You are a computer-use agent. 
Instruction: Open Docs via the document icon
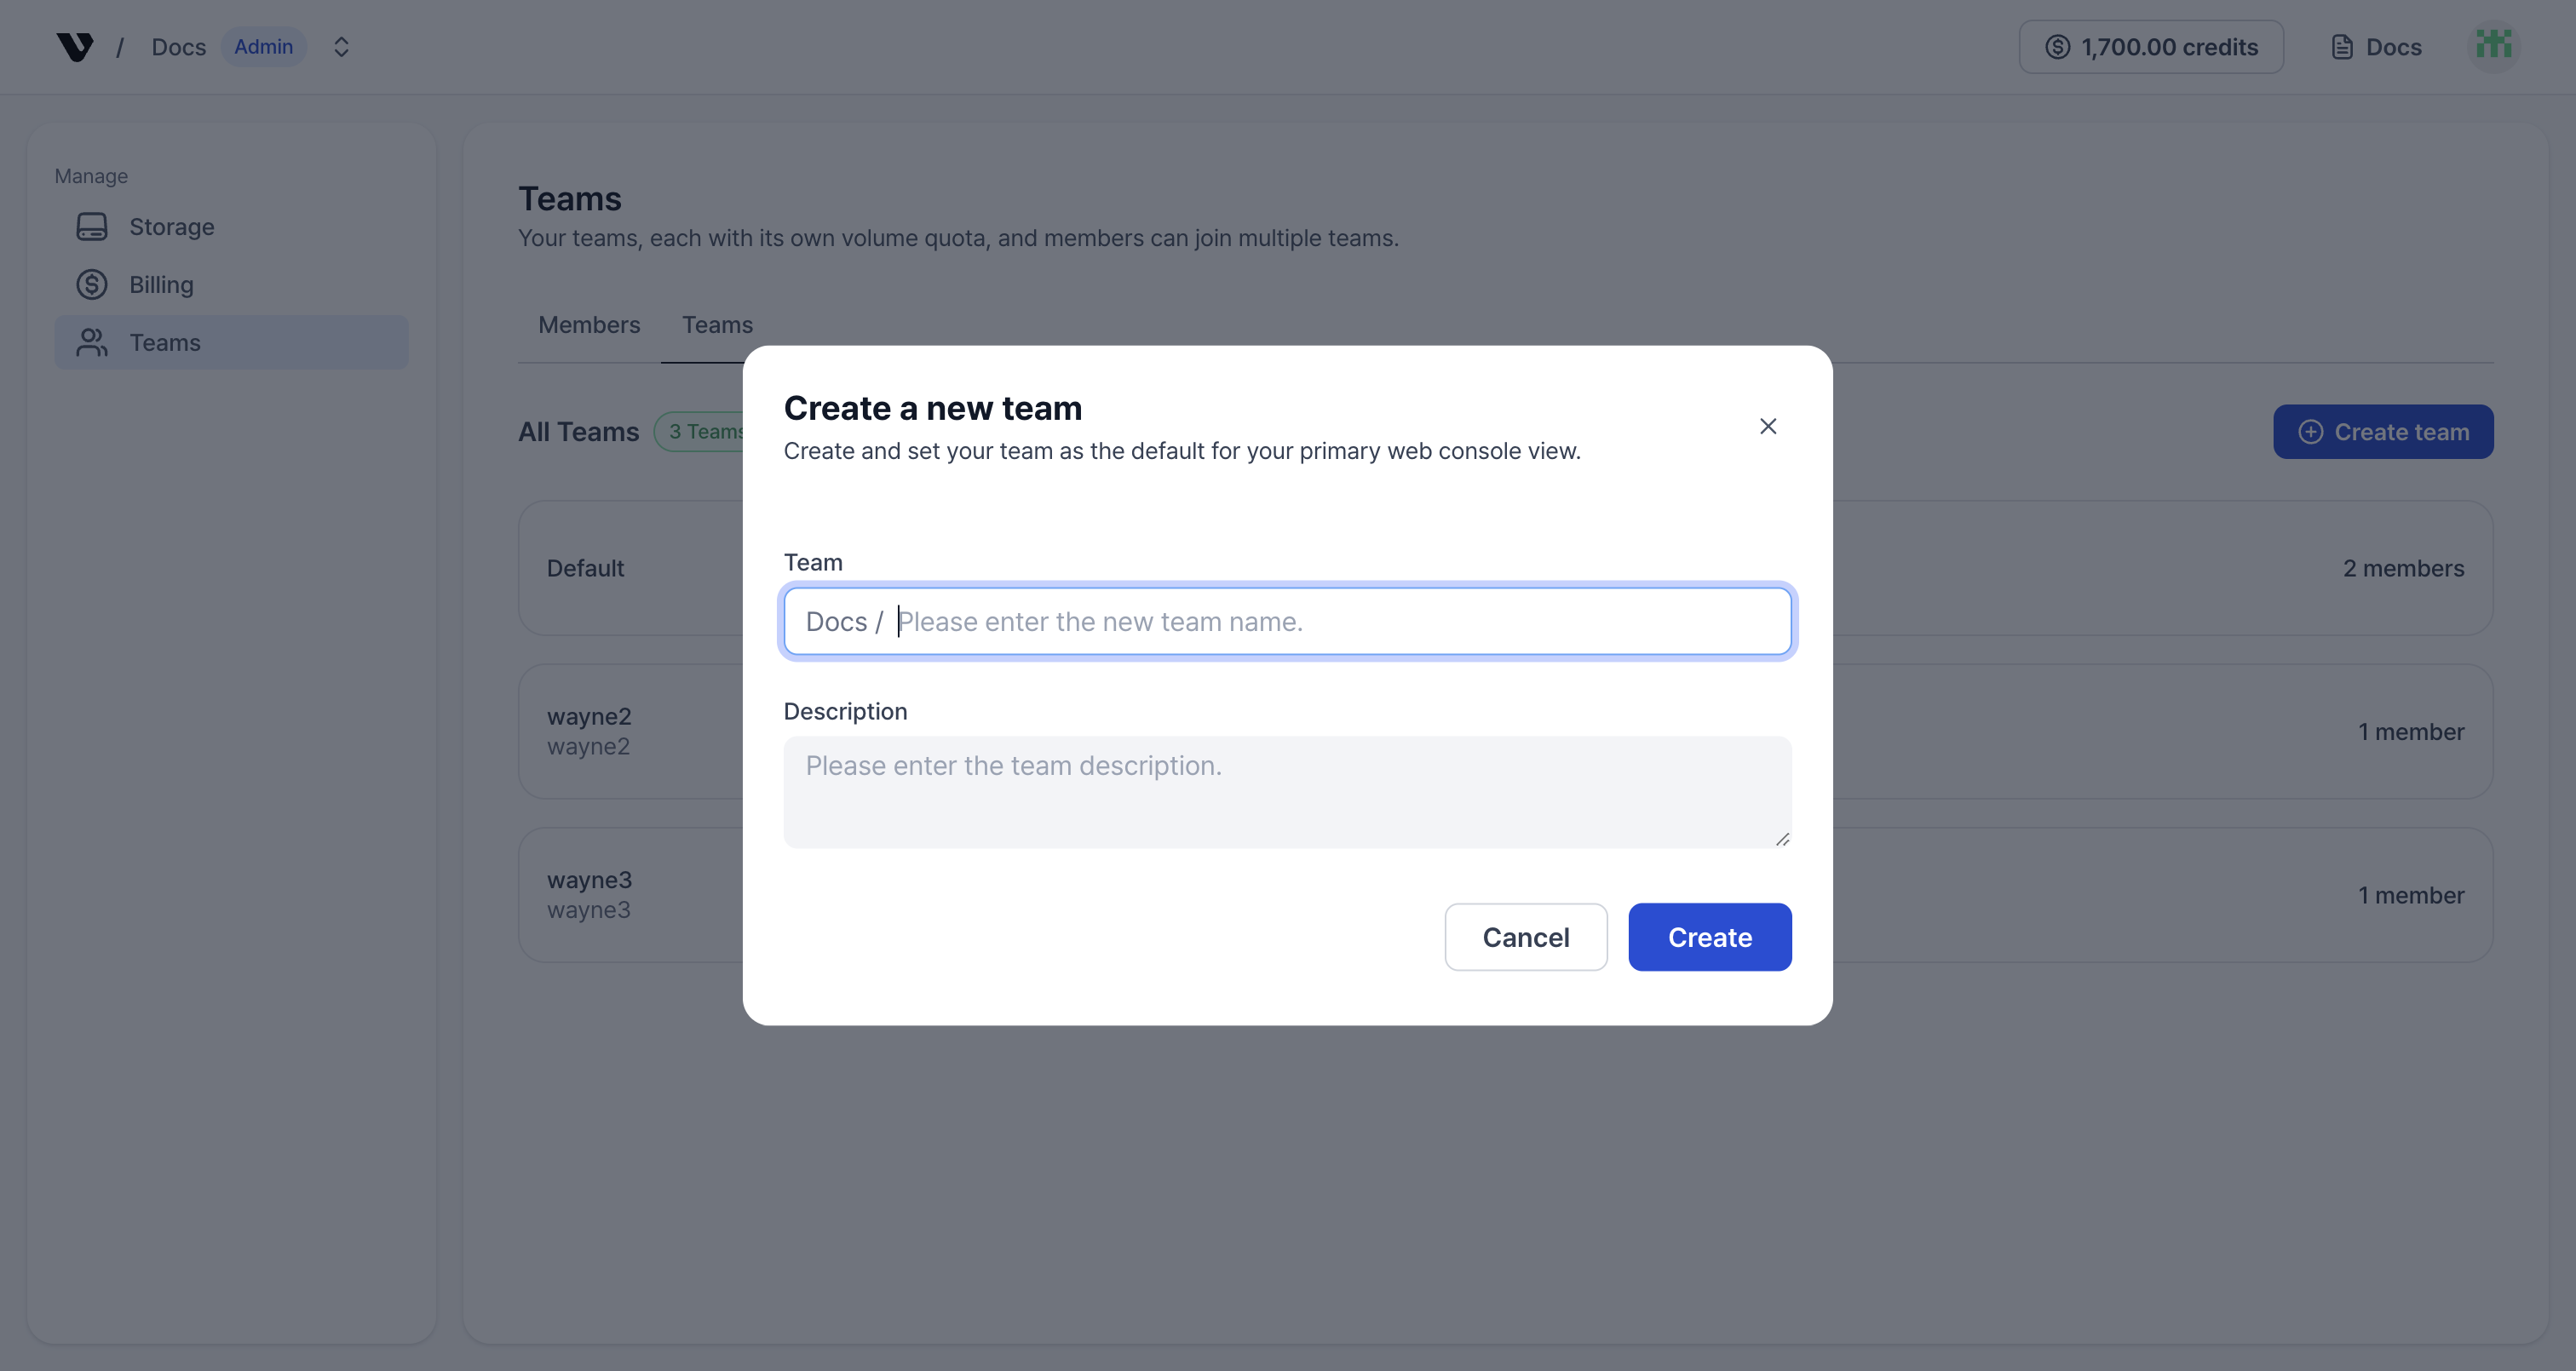[2341, 46]
